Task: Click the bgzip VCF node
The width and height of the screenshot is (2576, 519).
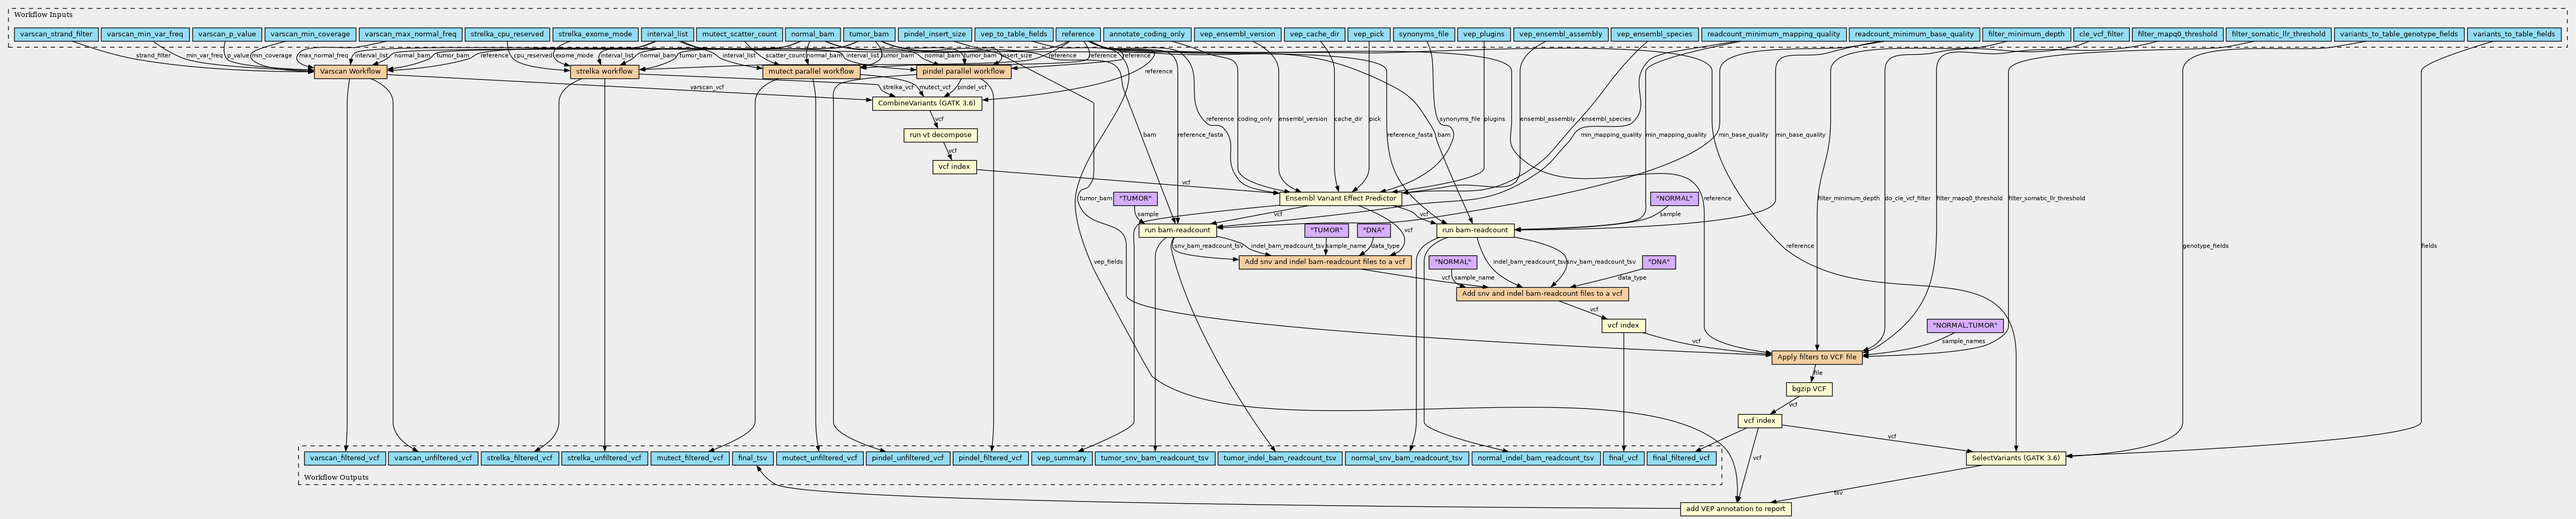Action: click(1809, 389)
